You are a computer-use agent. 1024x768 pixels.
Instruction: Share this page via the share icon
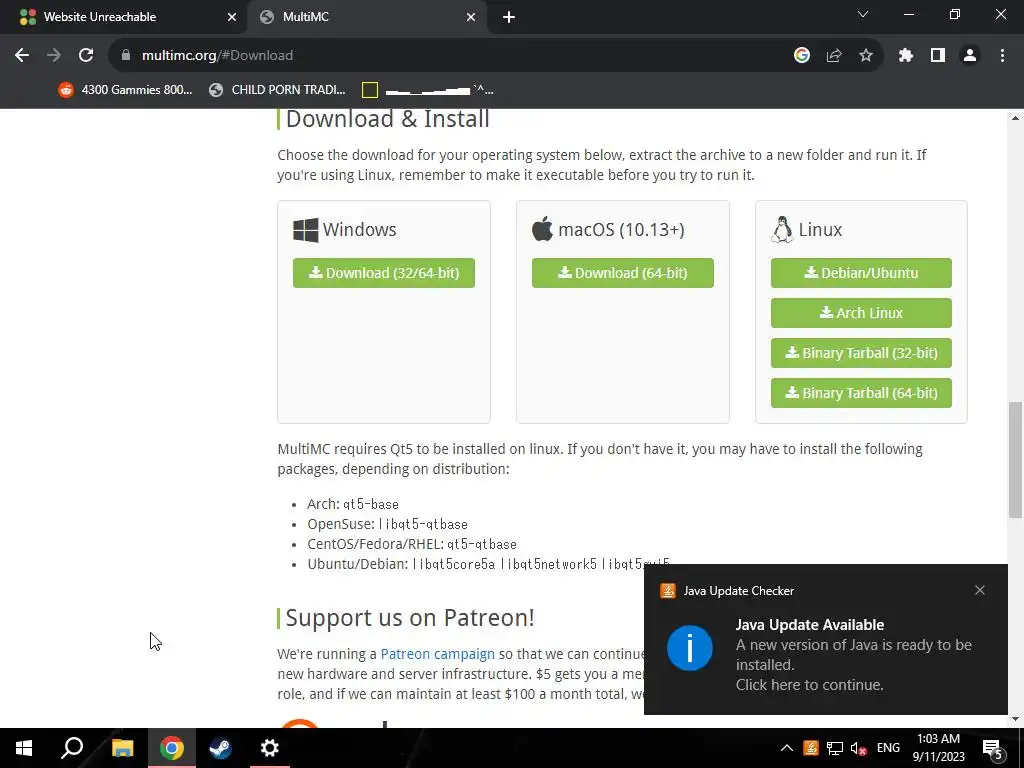[x=833, y=56]
